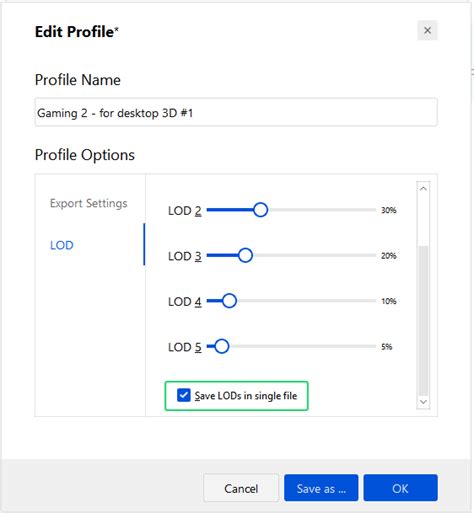Select the LOD tab

coord(62,245)
